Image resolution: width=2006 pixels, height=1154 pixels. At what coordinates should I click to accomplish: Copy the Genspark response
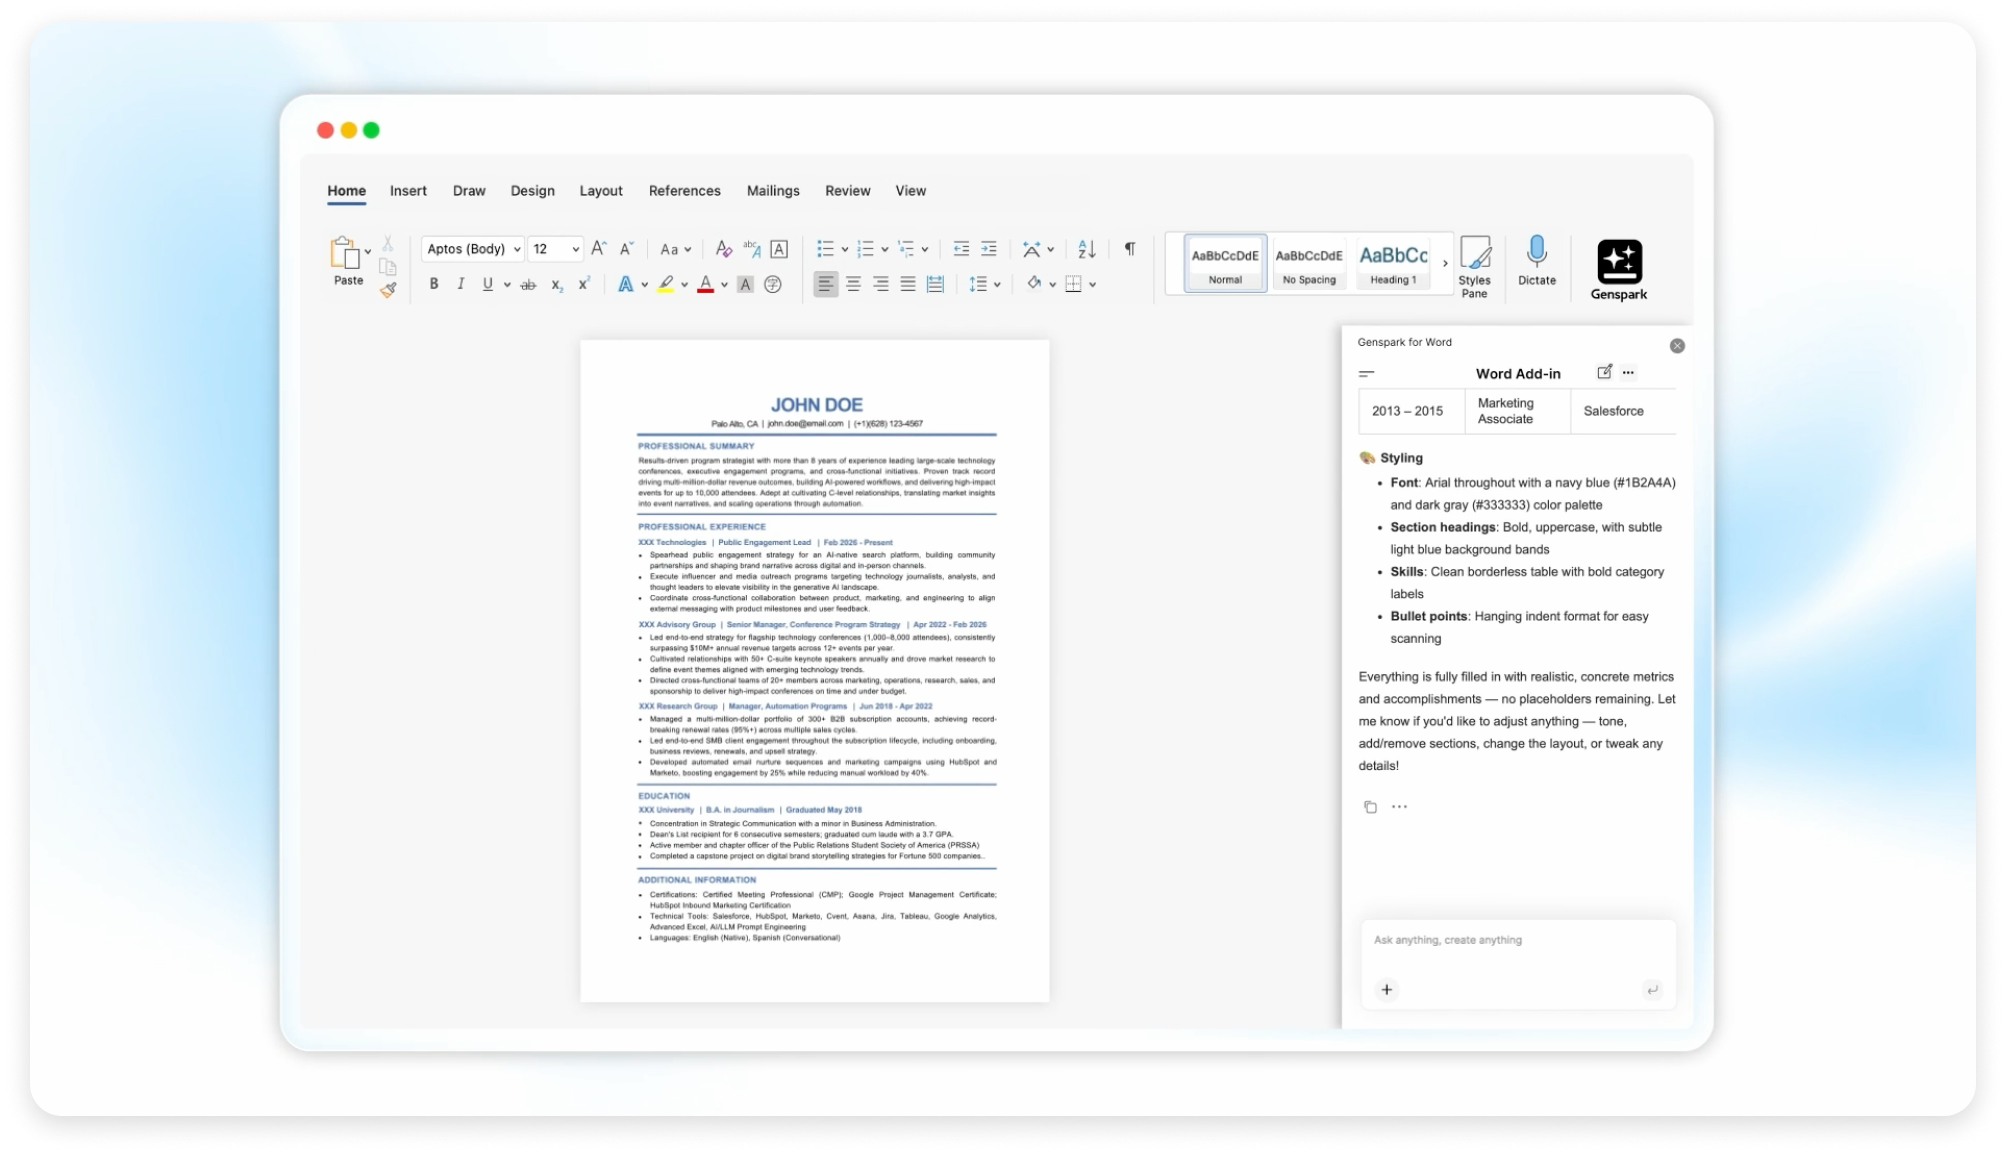coord(1370,807)
